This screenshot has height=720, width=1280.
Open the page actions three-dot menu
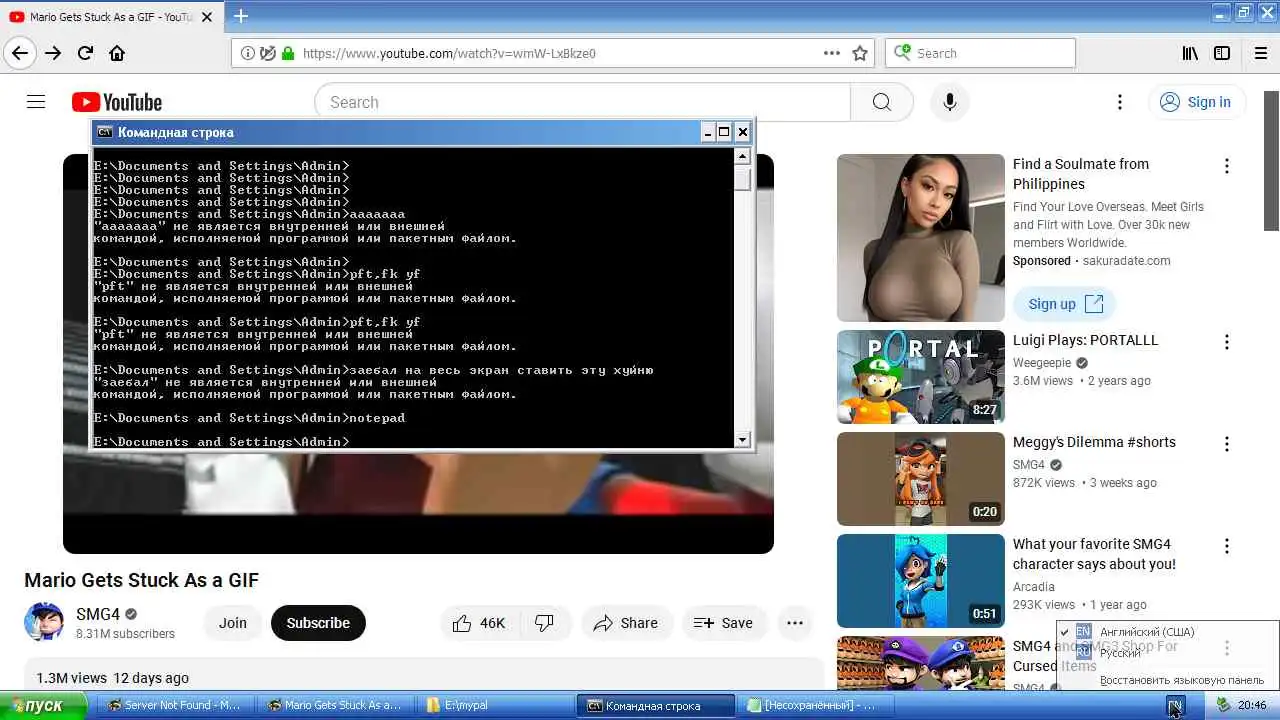[x=832, y=53]
